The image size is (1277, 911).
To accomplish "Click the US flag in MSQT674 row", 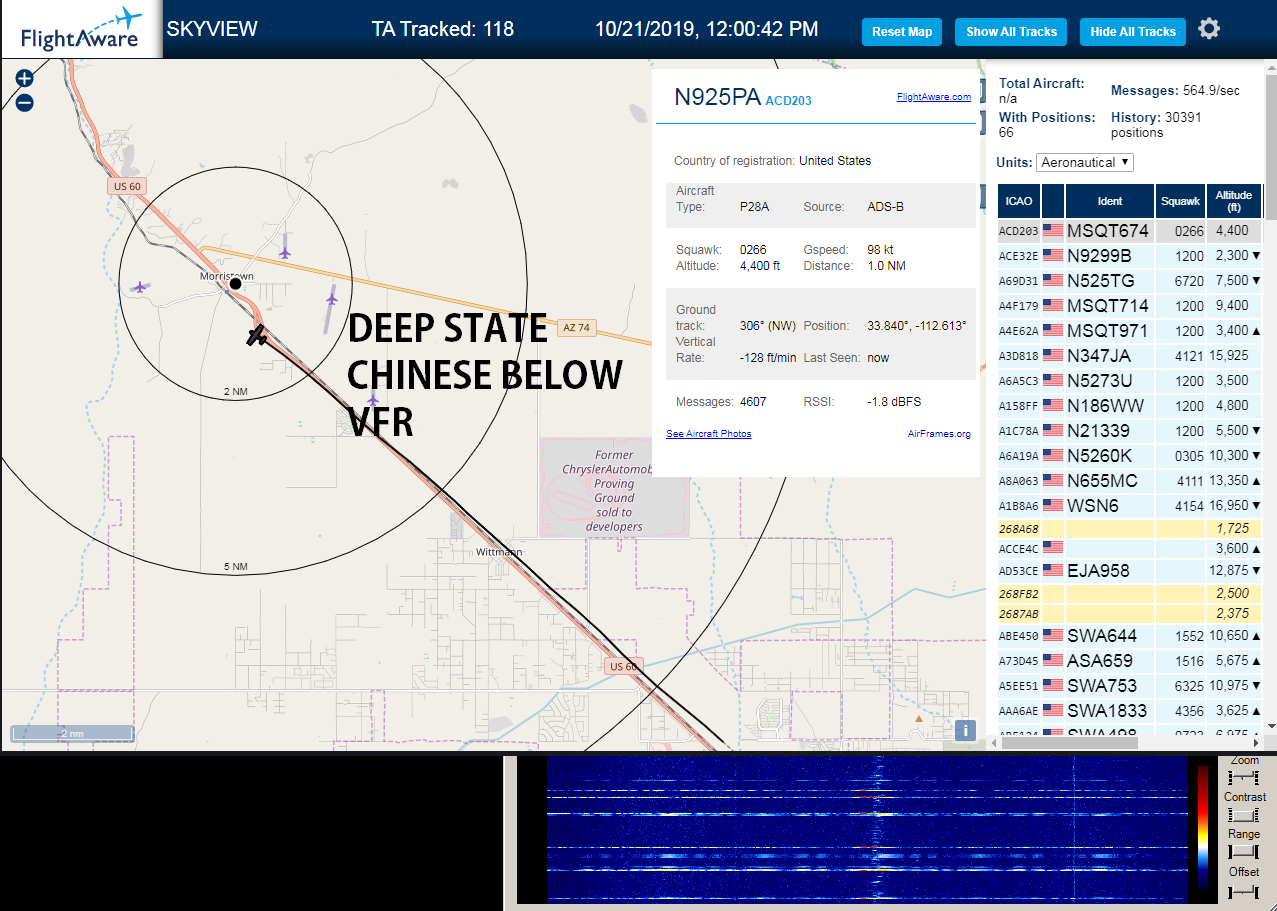I will click(x=1052, y=231).
